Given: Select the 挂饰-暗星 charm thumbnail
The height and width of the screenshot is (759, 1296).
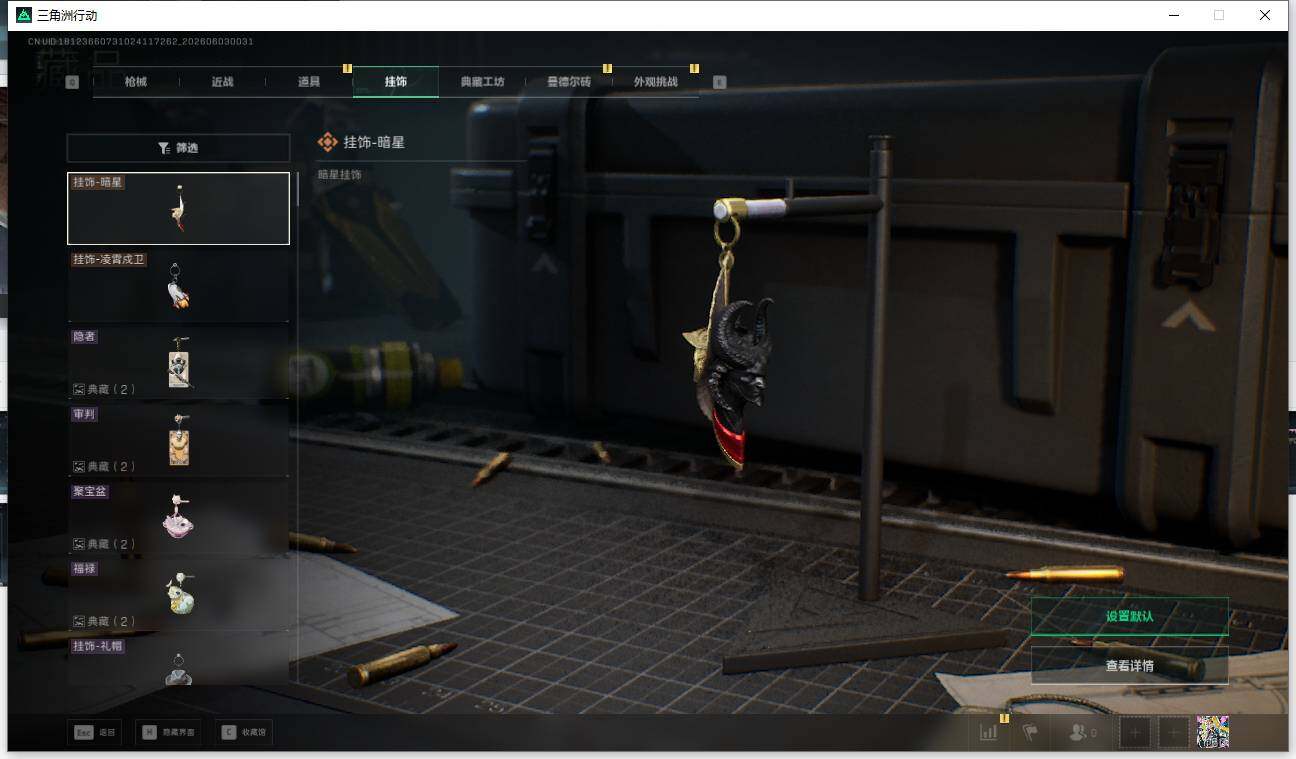Looking at the screenshot, I should click(178, 208).
